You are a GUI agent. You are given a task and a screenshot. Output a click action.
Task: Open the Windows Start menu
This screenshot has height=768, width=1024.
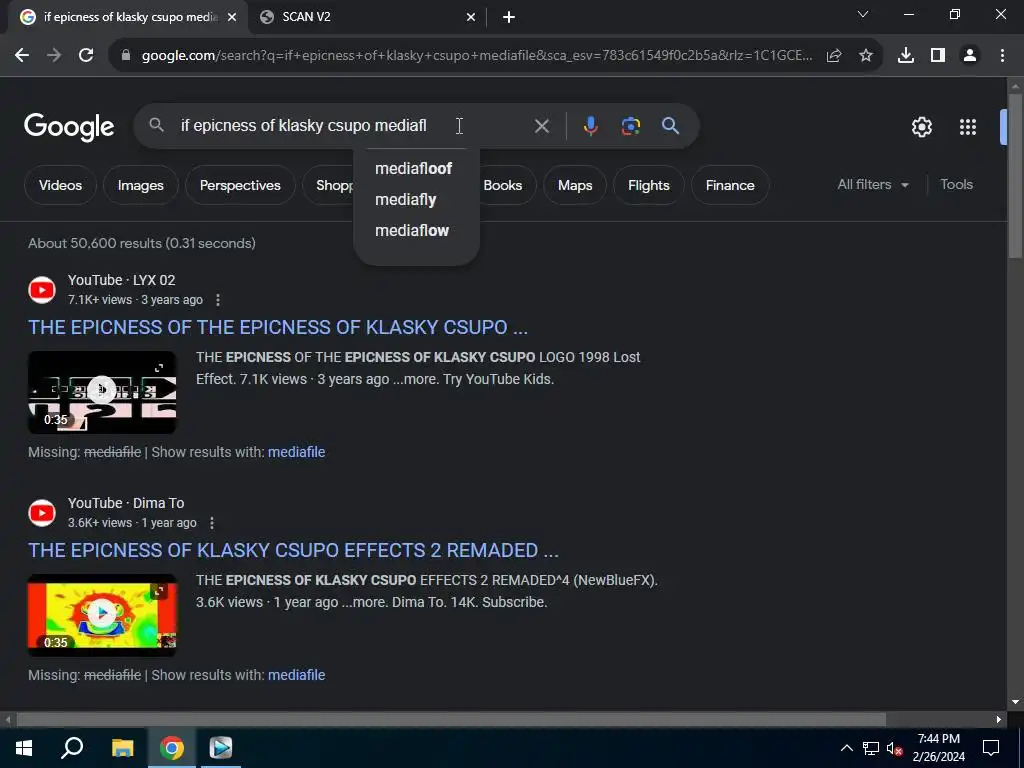(x=24, y=748)
